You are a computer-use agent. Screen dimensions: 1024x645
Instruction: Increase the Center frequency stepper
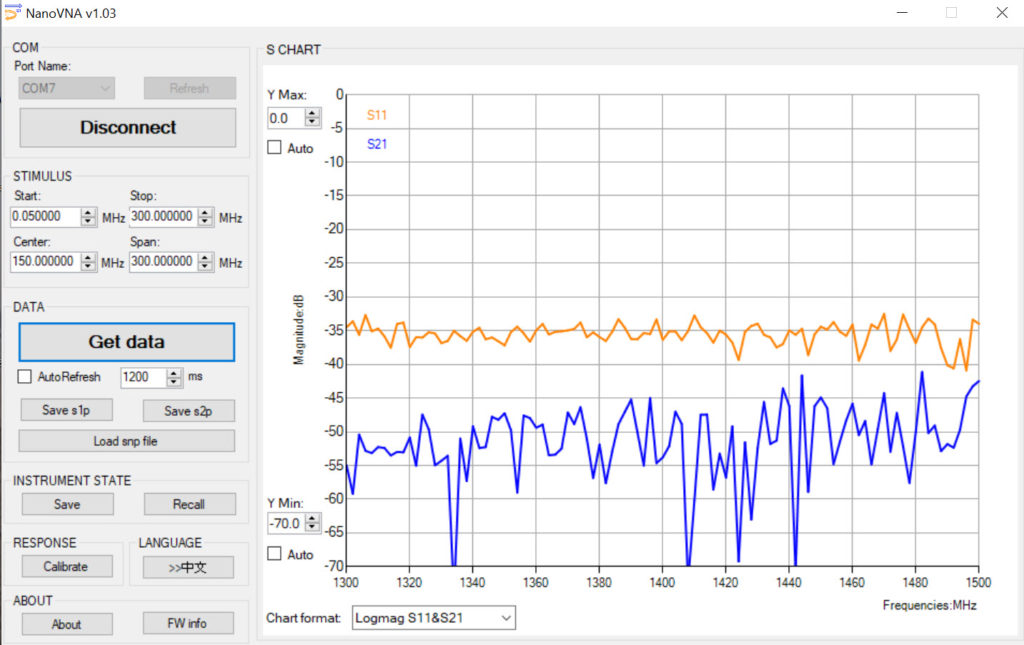(x=89, y=257)
